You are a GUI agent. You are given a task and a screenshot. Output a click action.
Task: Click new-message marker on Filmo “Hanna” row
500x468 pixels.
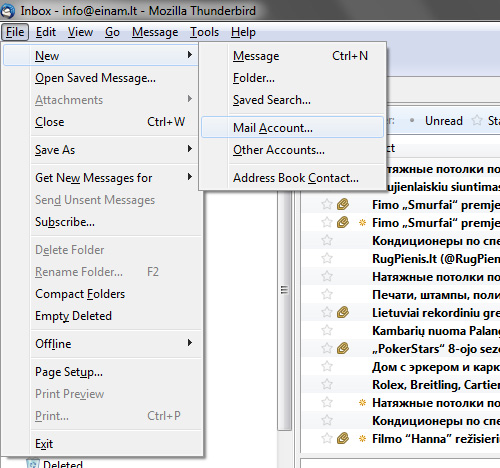click(362, 438)
